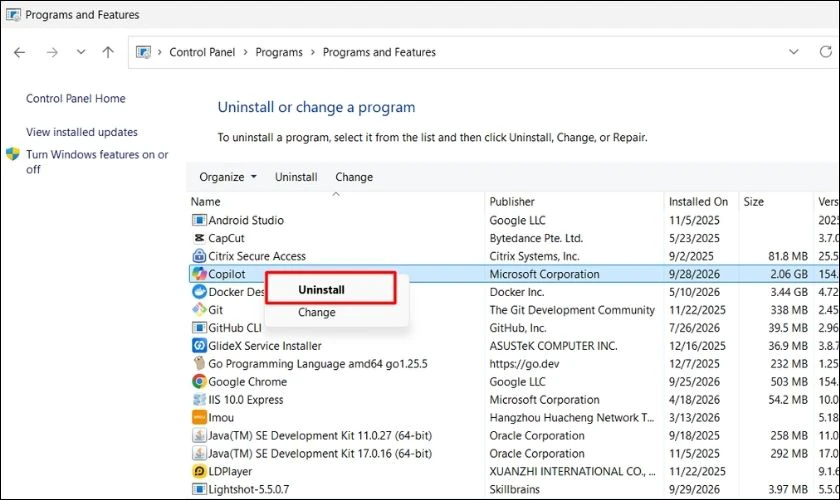Click The Git Development Community cell
The width and height of the screenshot is (840, 500).
572,310
